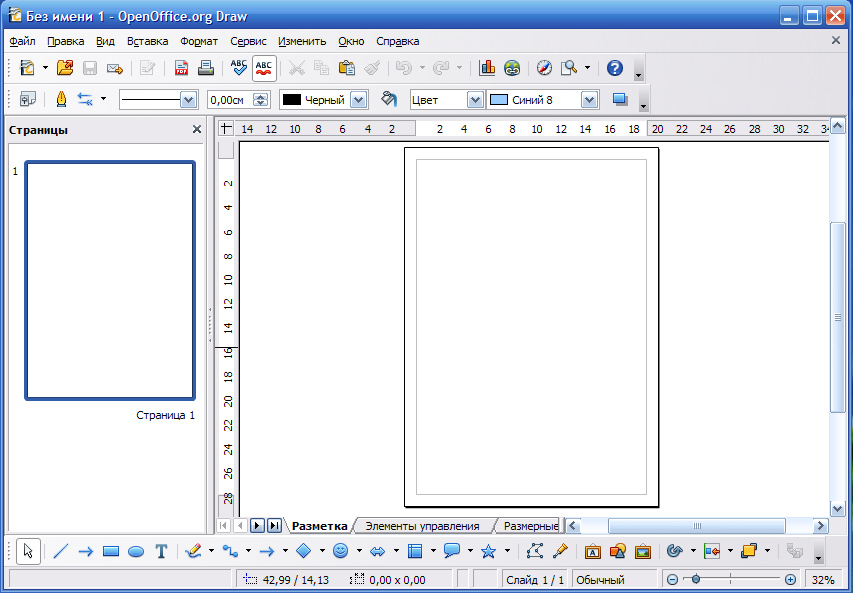This screenshot has height=593, width=853.
Task: Select the Ellipse drawing tool
Action: pos(136,551)
